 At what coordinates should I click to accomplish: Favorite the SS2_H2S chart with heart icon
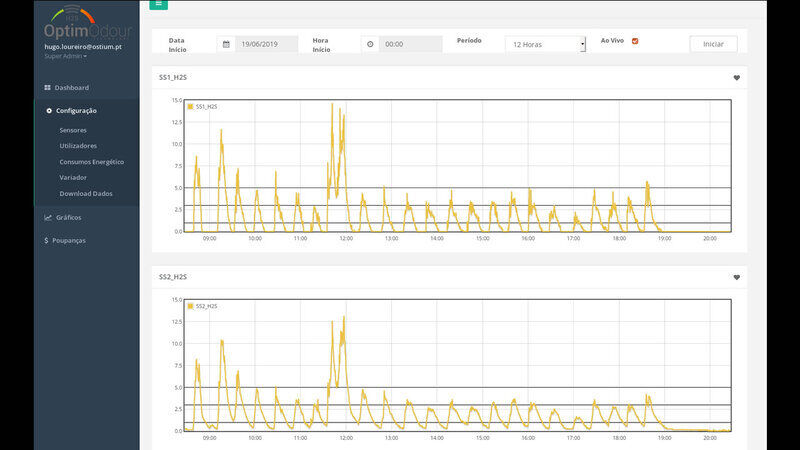pyautogui.click(x=737, y=278)
